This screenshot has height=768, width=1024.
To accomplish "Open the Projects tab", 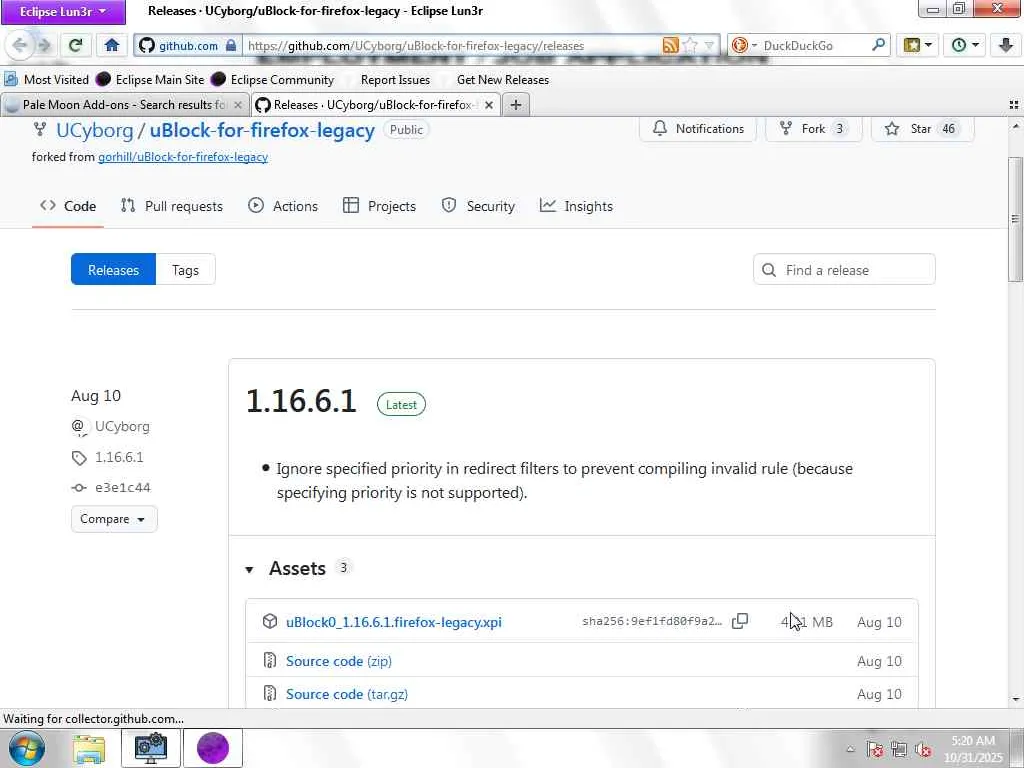I will pos(379,206).
